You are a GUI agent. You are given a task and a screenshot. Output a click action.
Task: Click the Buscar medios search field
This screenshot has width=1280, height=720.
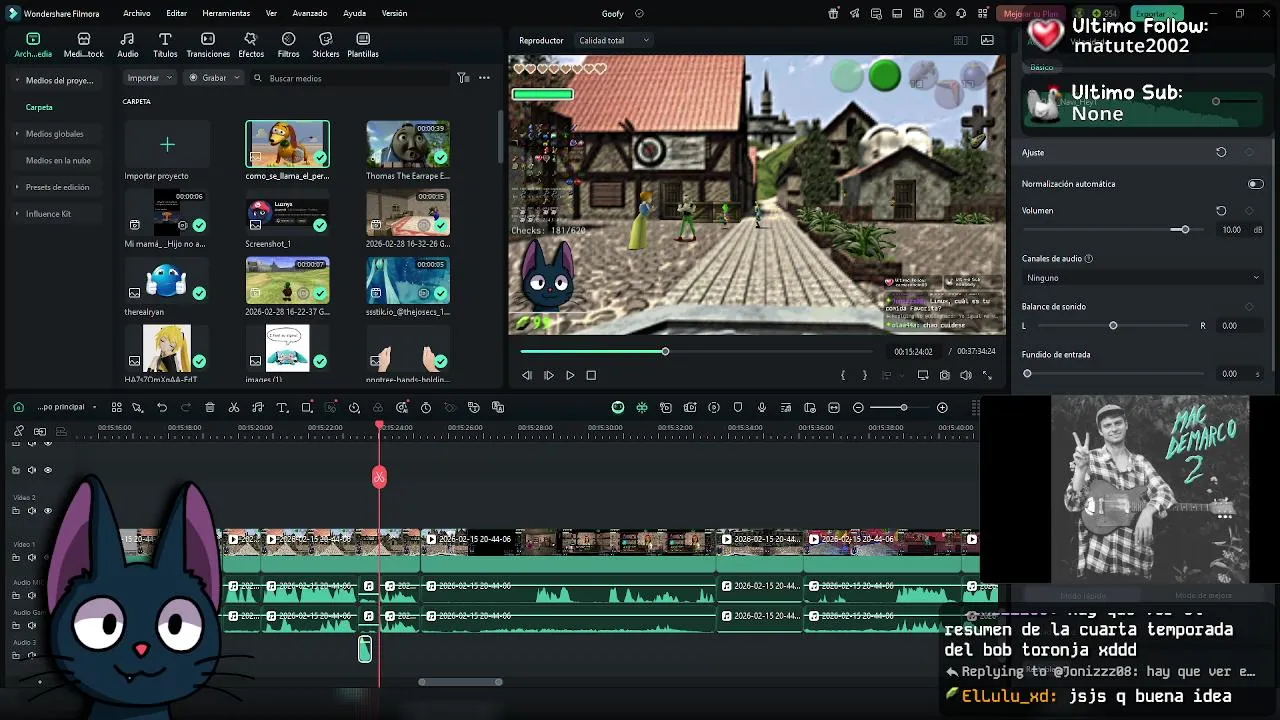point(350,78)
